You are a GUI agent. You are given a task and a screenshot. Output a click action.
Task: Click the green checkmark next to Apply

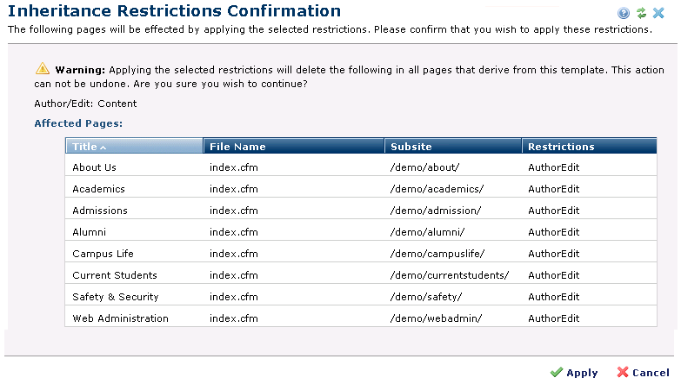coord(556,372)
